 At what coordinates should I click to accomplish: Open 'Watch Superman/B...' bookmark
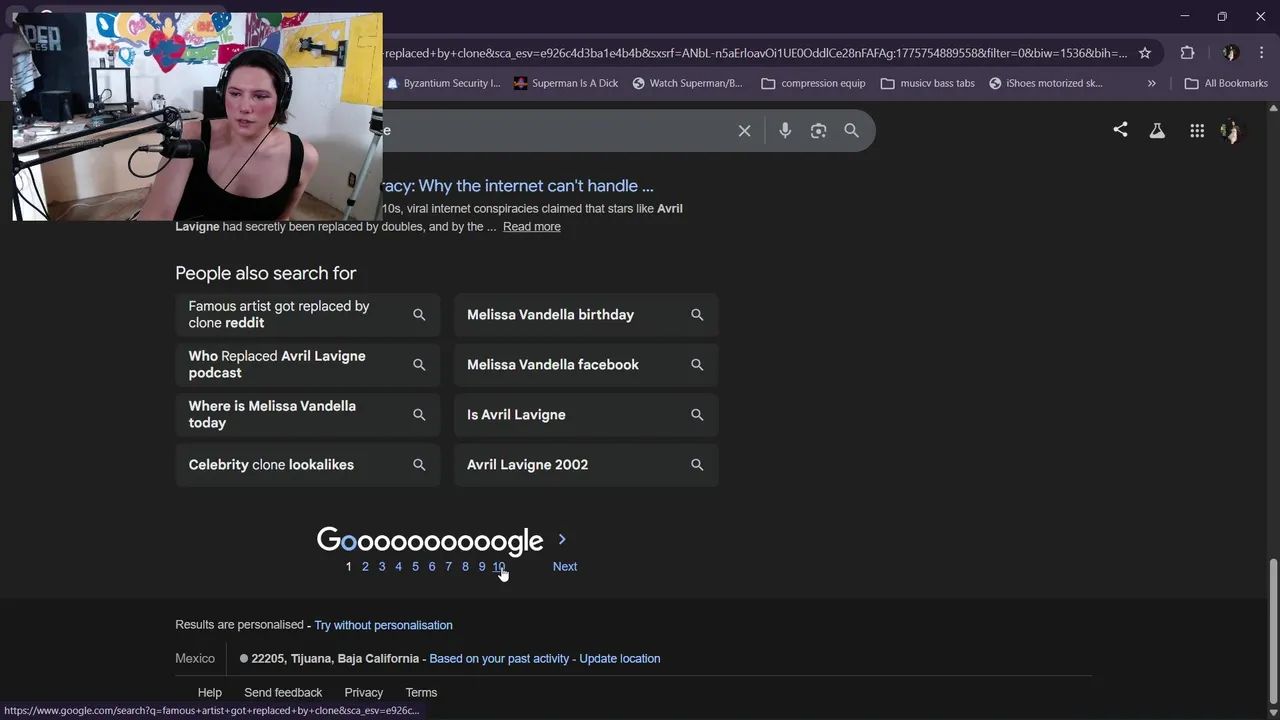[x=687, y=83]
